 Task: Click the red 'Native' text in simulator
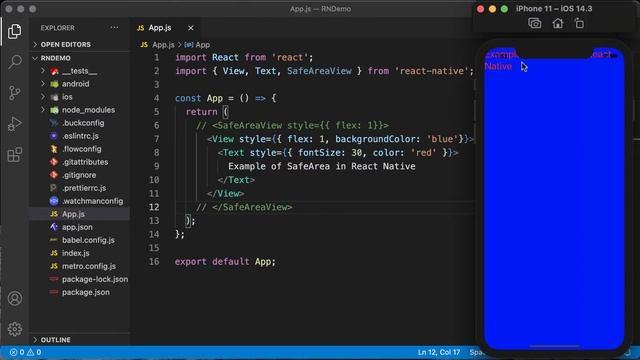coord(498,67)
